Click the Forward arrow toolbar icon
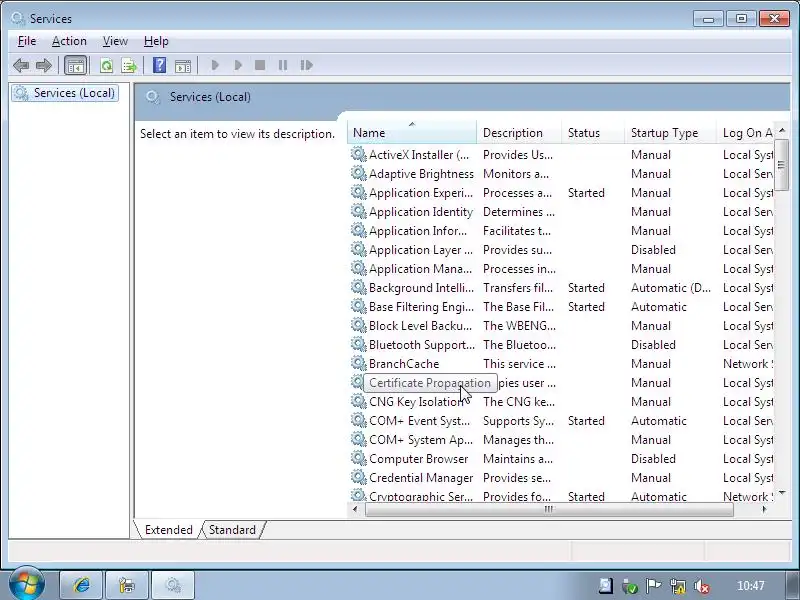 (44, 65)
